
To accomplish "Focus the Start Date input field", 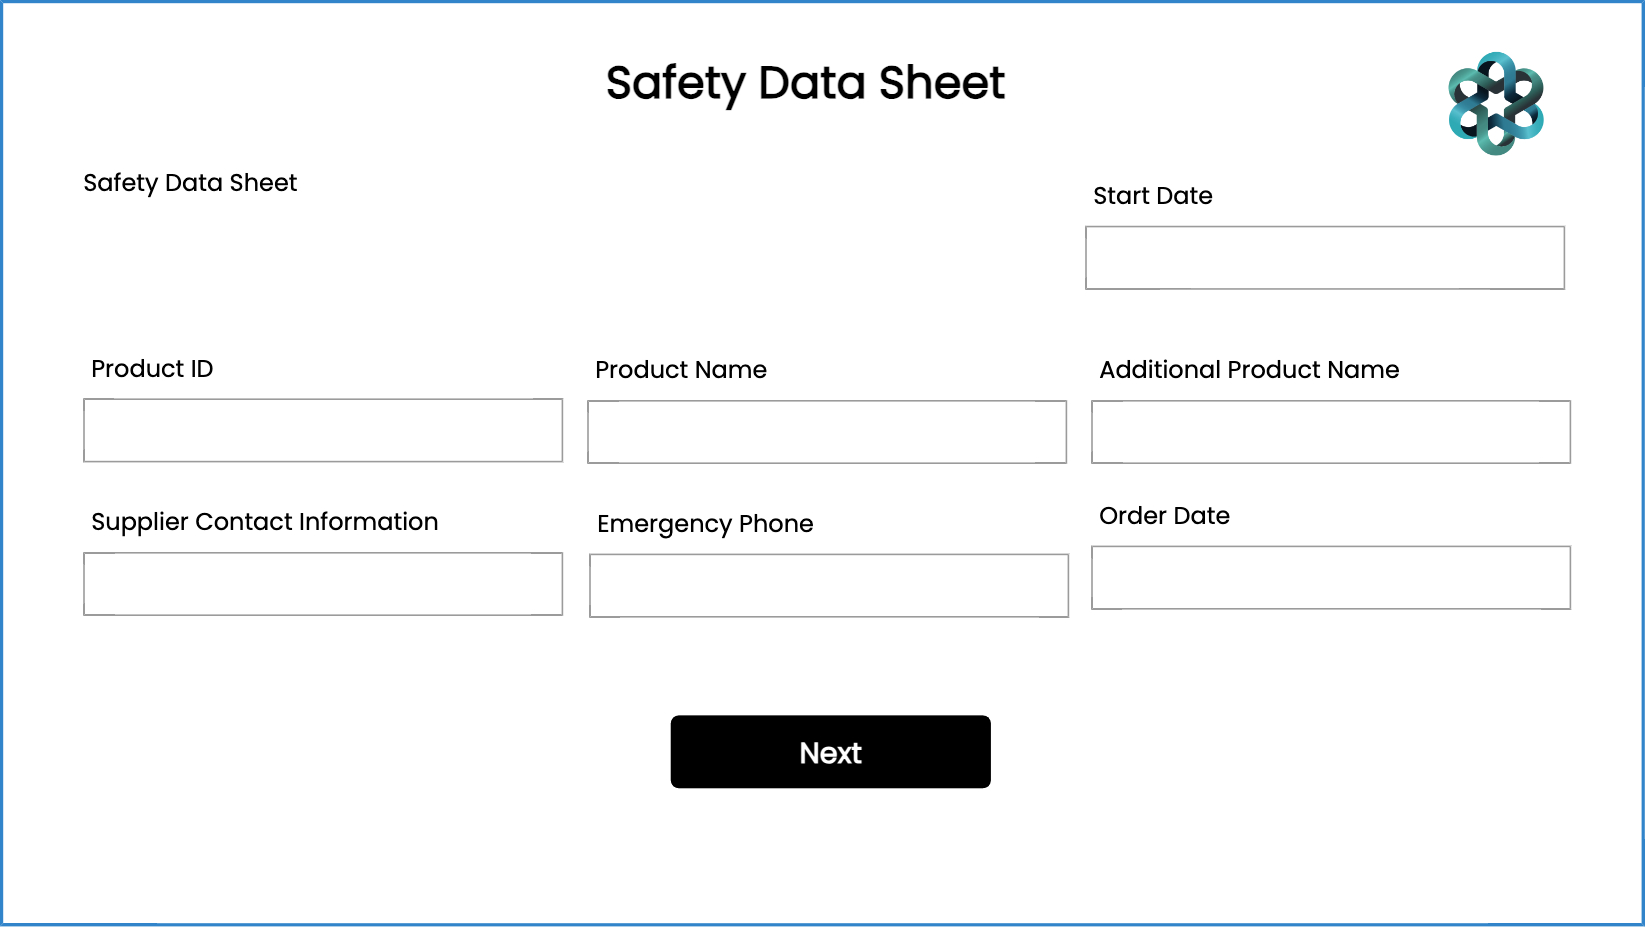I will 1324,258.
